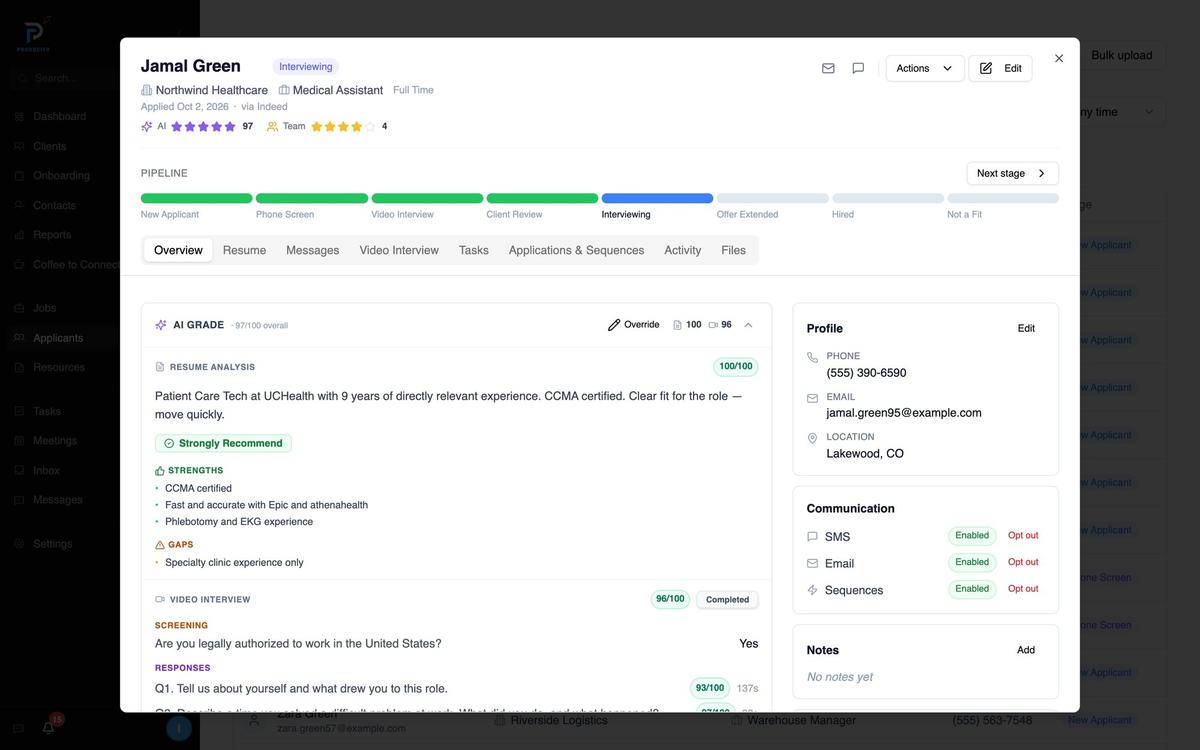
Task: Close the Jamal Green applicant dialog
Action: click(1059, 58)
